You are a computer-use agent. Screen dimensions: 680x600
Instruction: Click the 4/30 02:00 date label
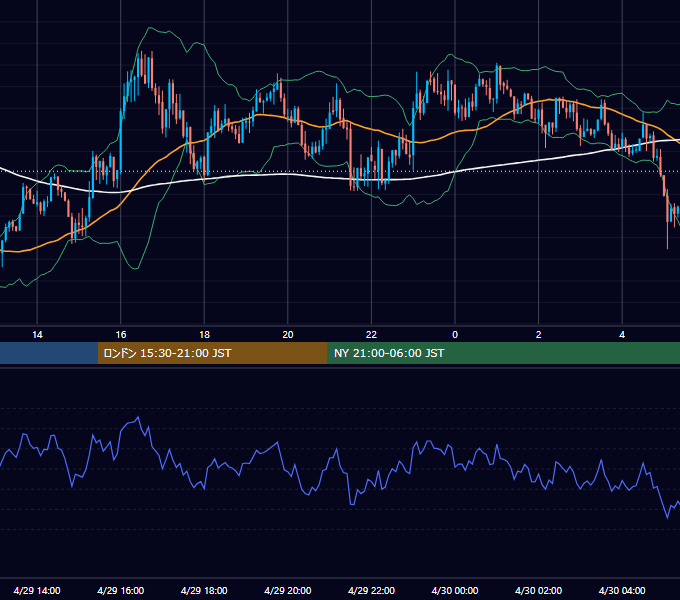538,590
